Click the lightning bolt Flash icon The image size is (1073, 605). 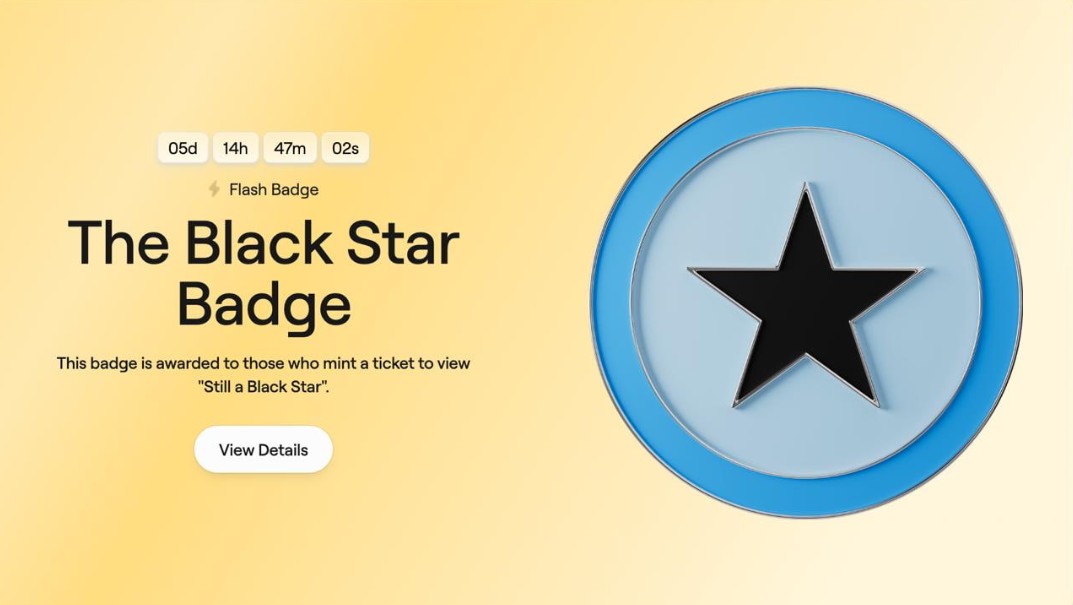pos(214,189)
